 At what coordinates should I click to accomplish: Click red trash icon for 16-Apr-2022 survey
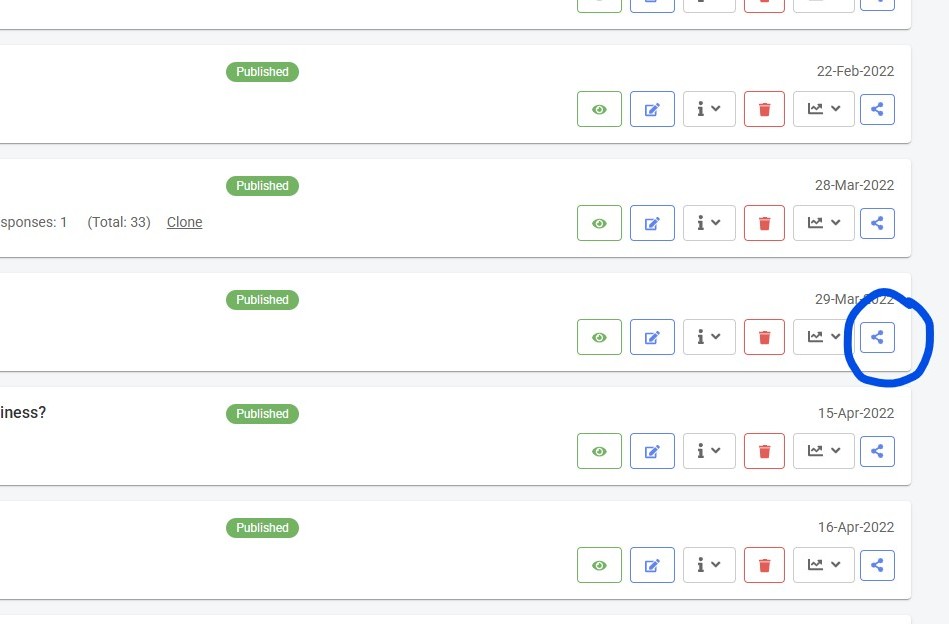pos(765,565)
